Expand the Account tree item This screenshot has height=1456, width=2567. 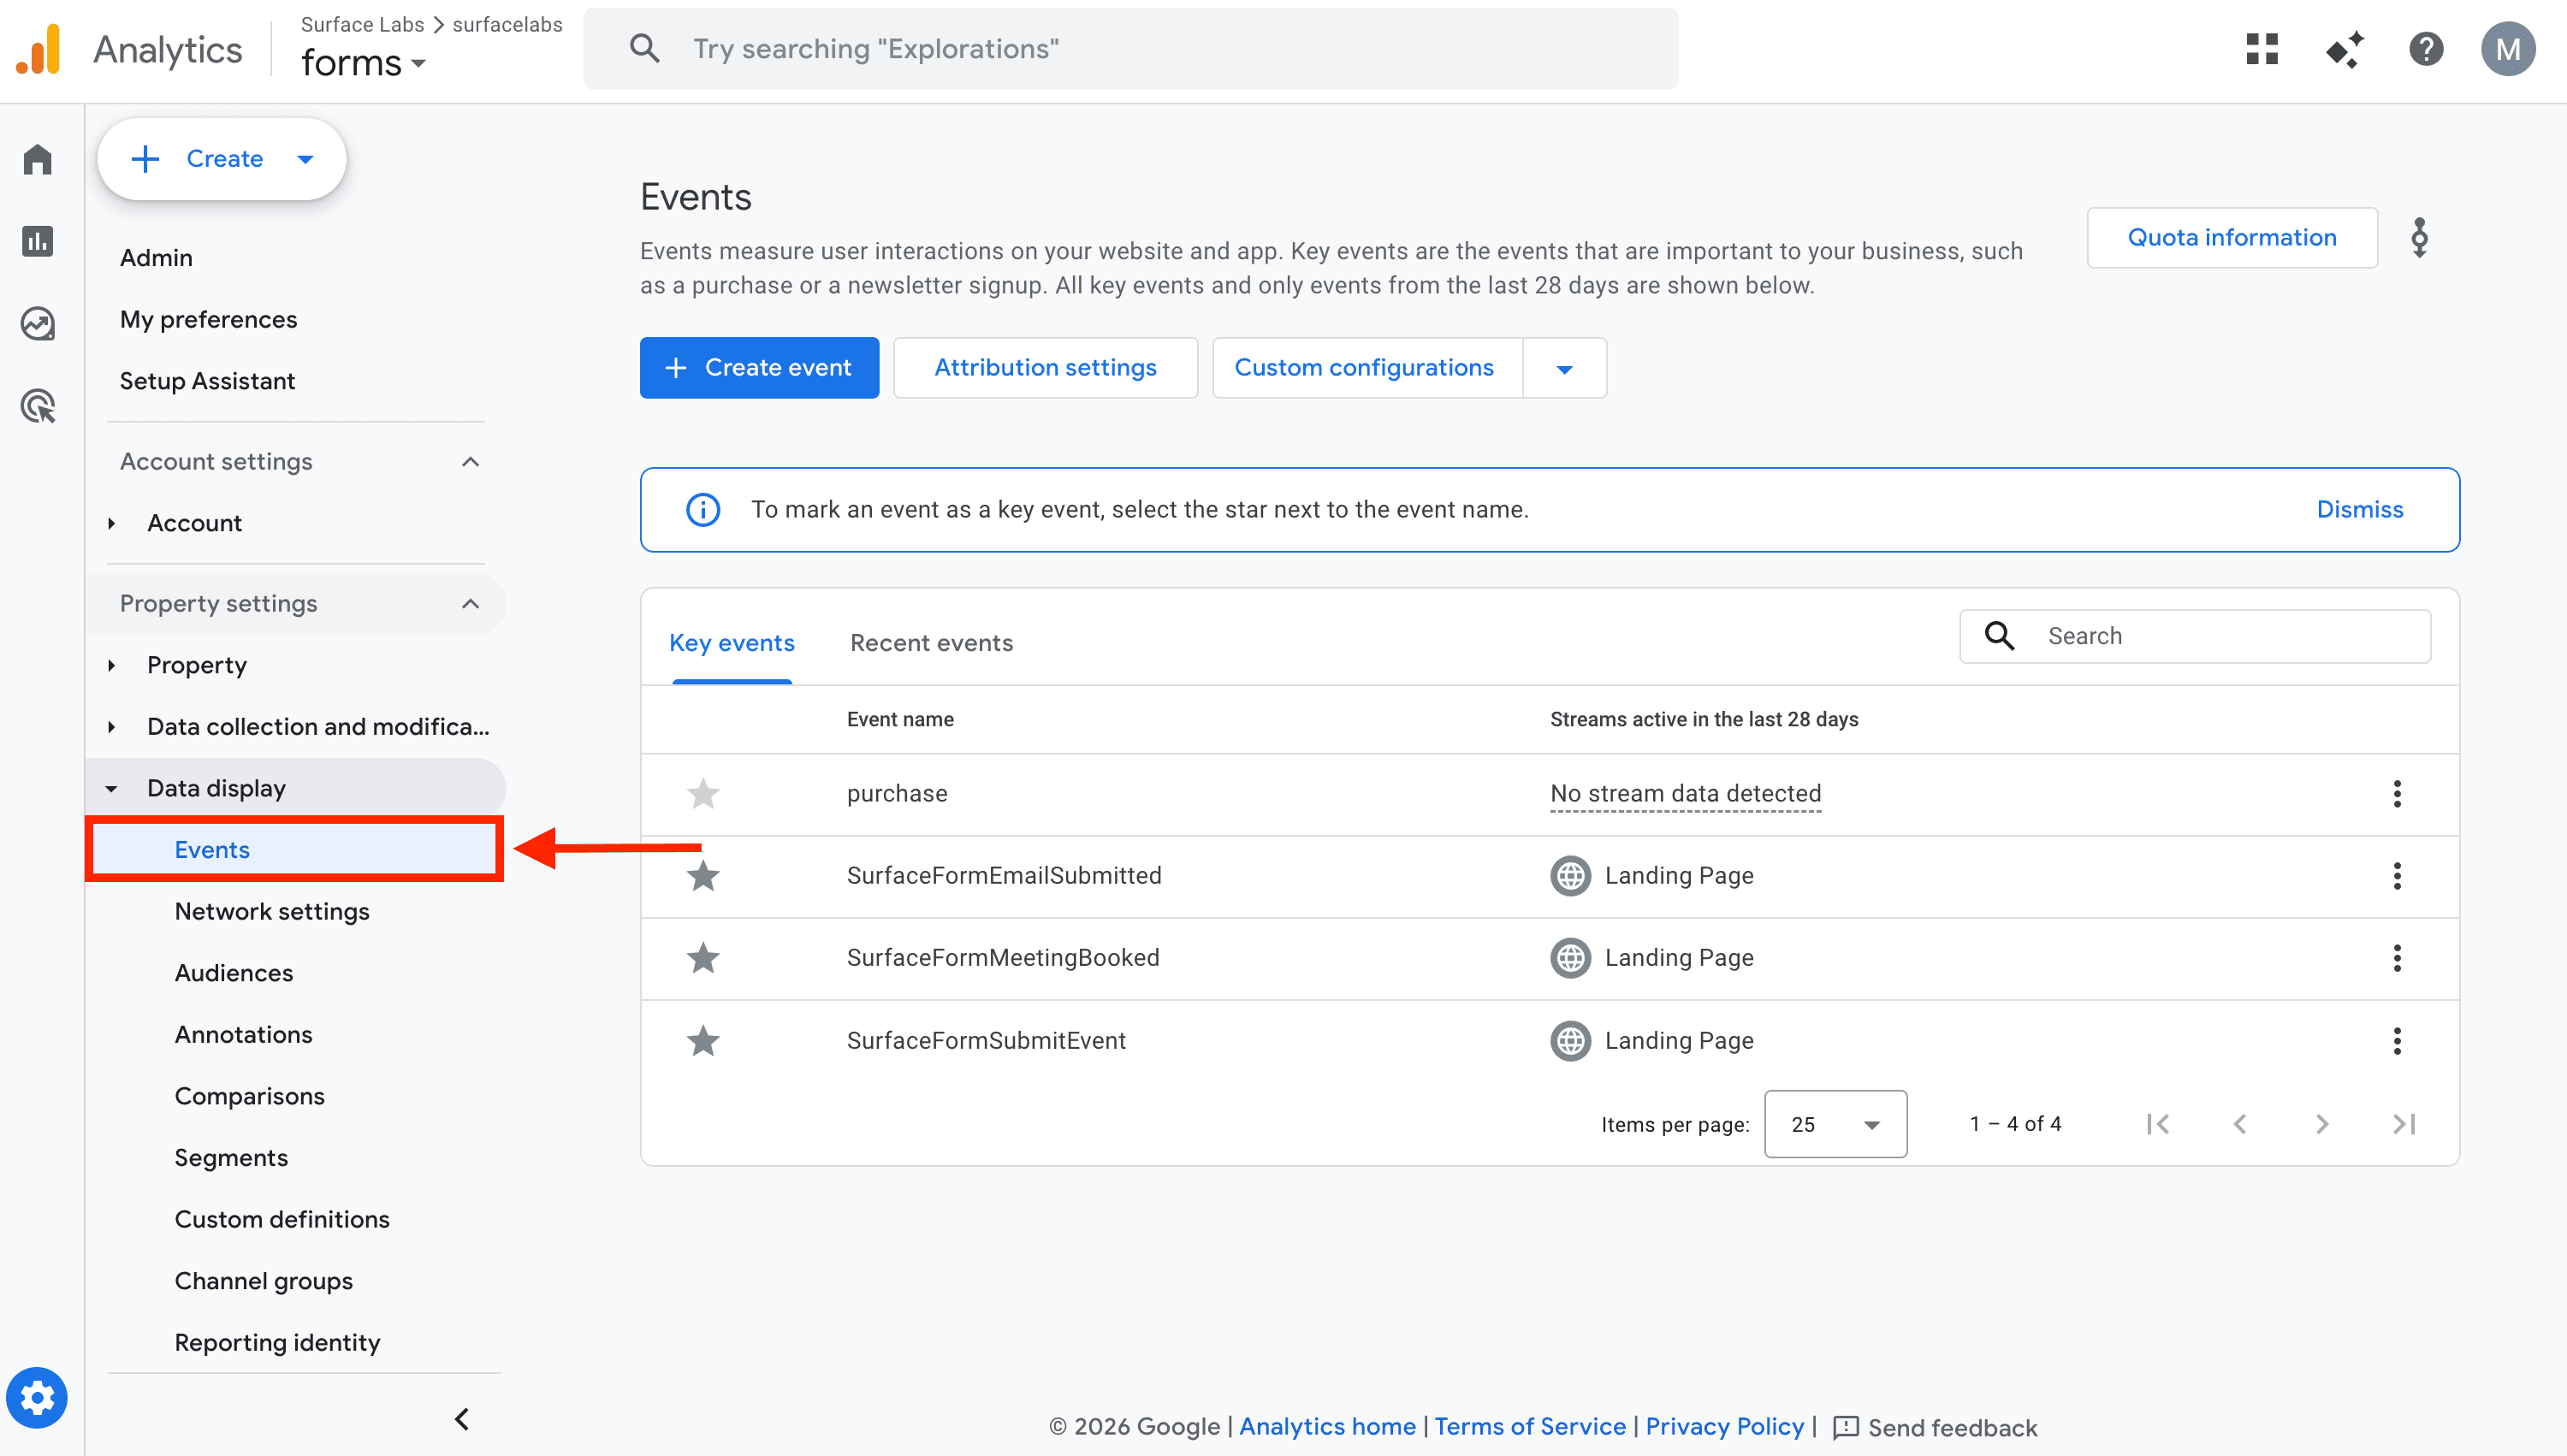click(112, 523)
